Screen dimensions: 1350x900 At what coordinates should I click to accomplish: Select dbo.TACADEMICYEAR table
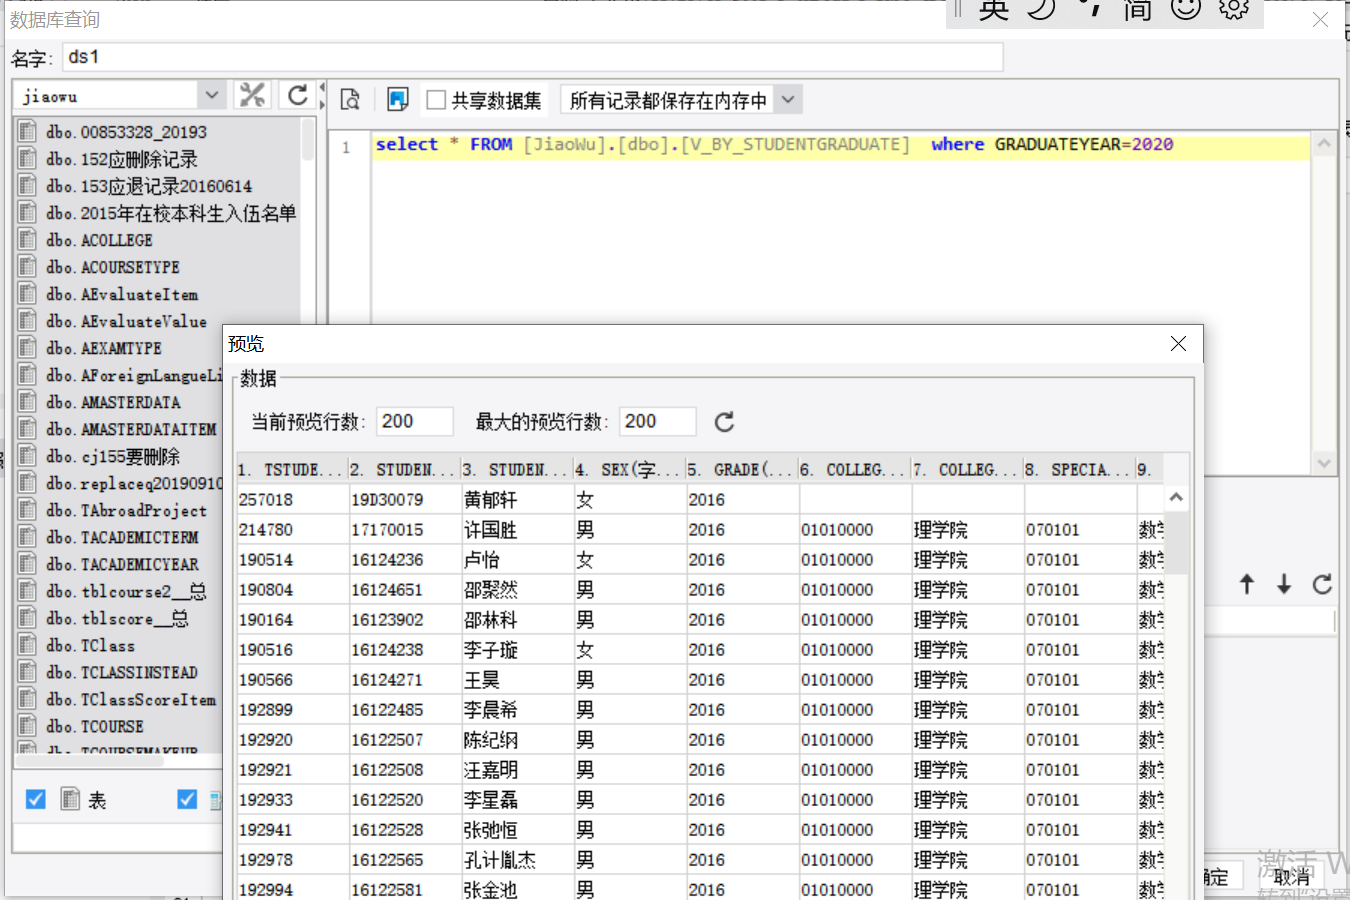point(122,564)
